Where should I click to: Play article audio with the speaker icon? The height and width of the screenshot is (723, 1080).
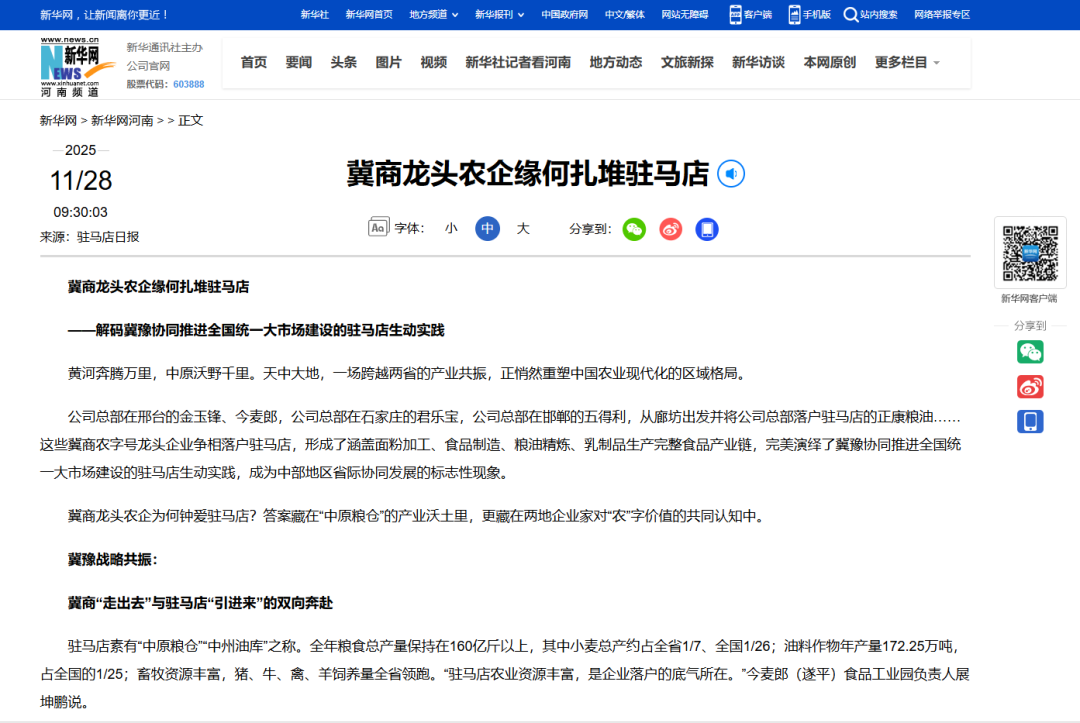tap(731, 174)
